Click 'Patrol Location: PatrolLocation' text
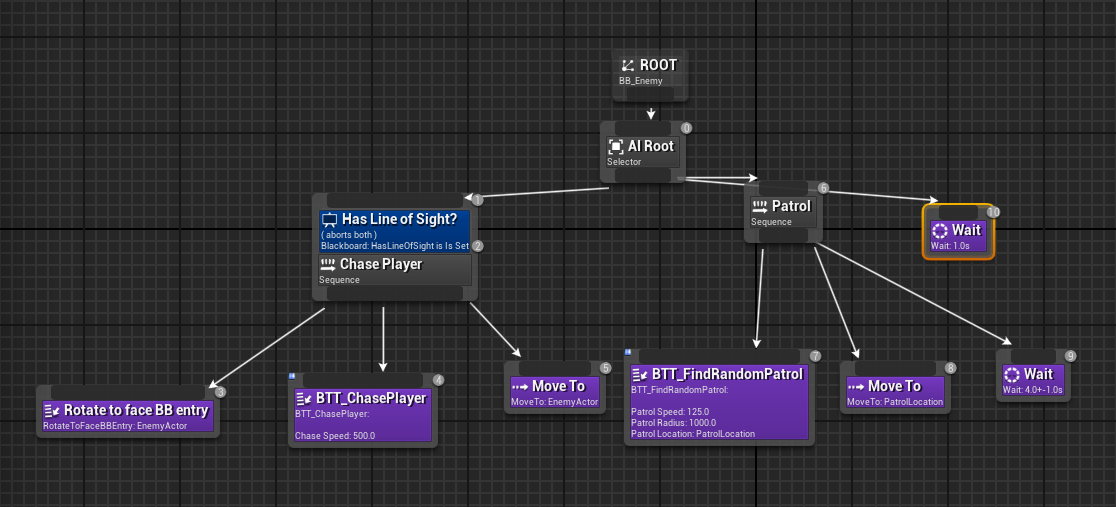 693,434
